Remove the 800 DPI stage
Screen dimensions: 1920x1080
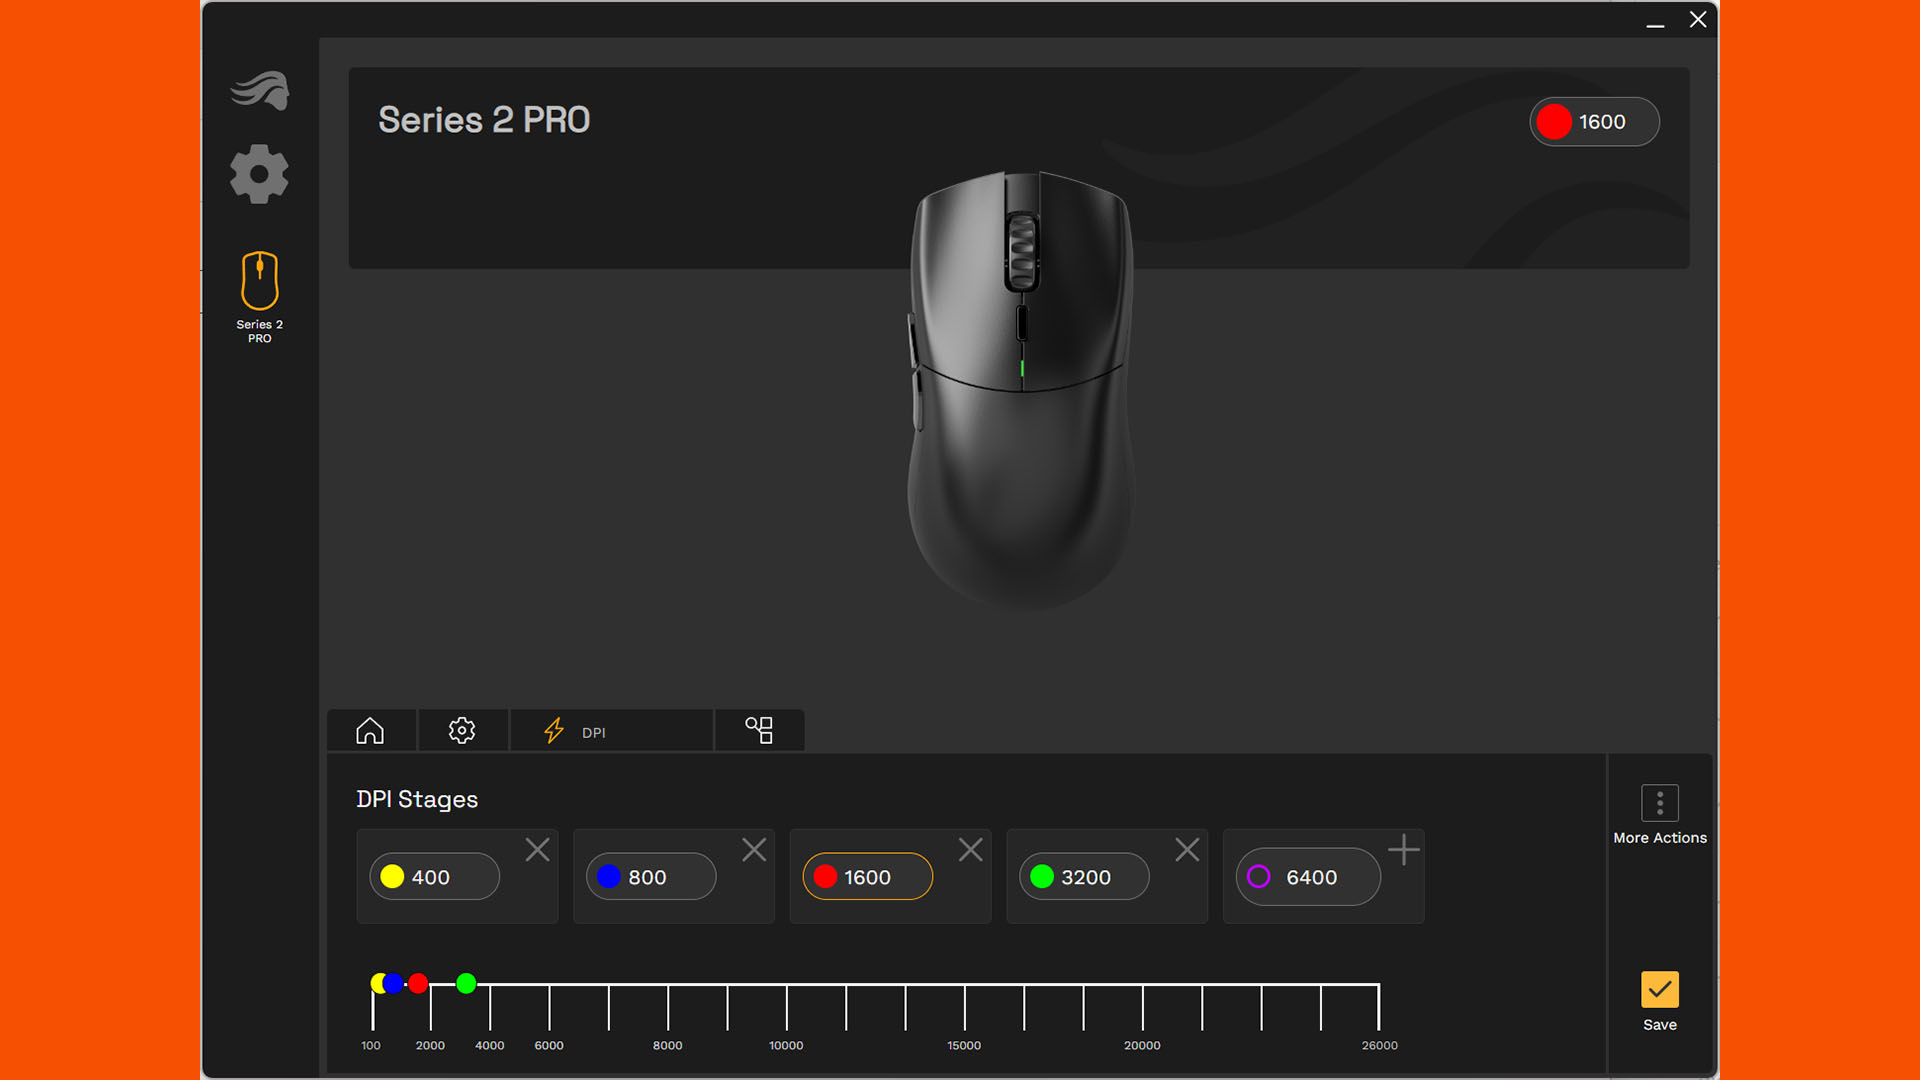coord(753,849)
